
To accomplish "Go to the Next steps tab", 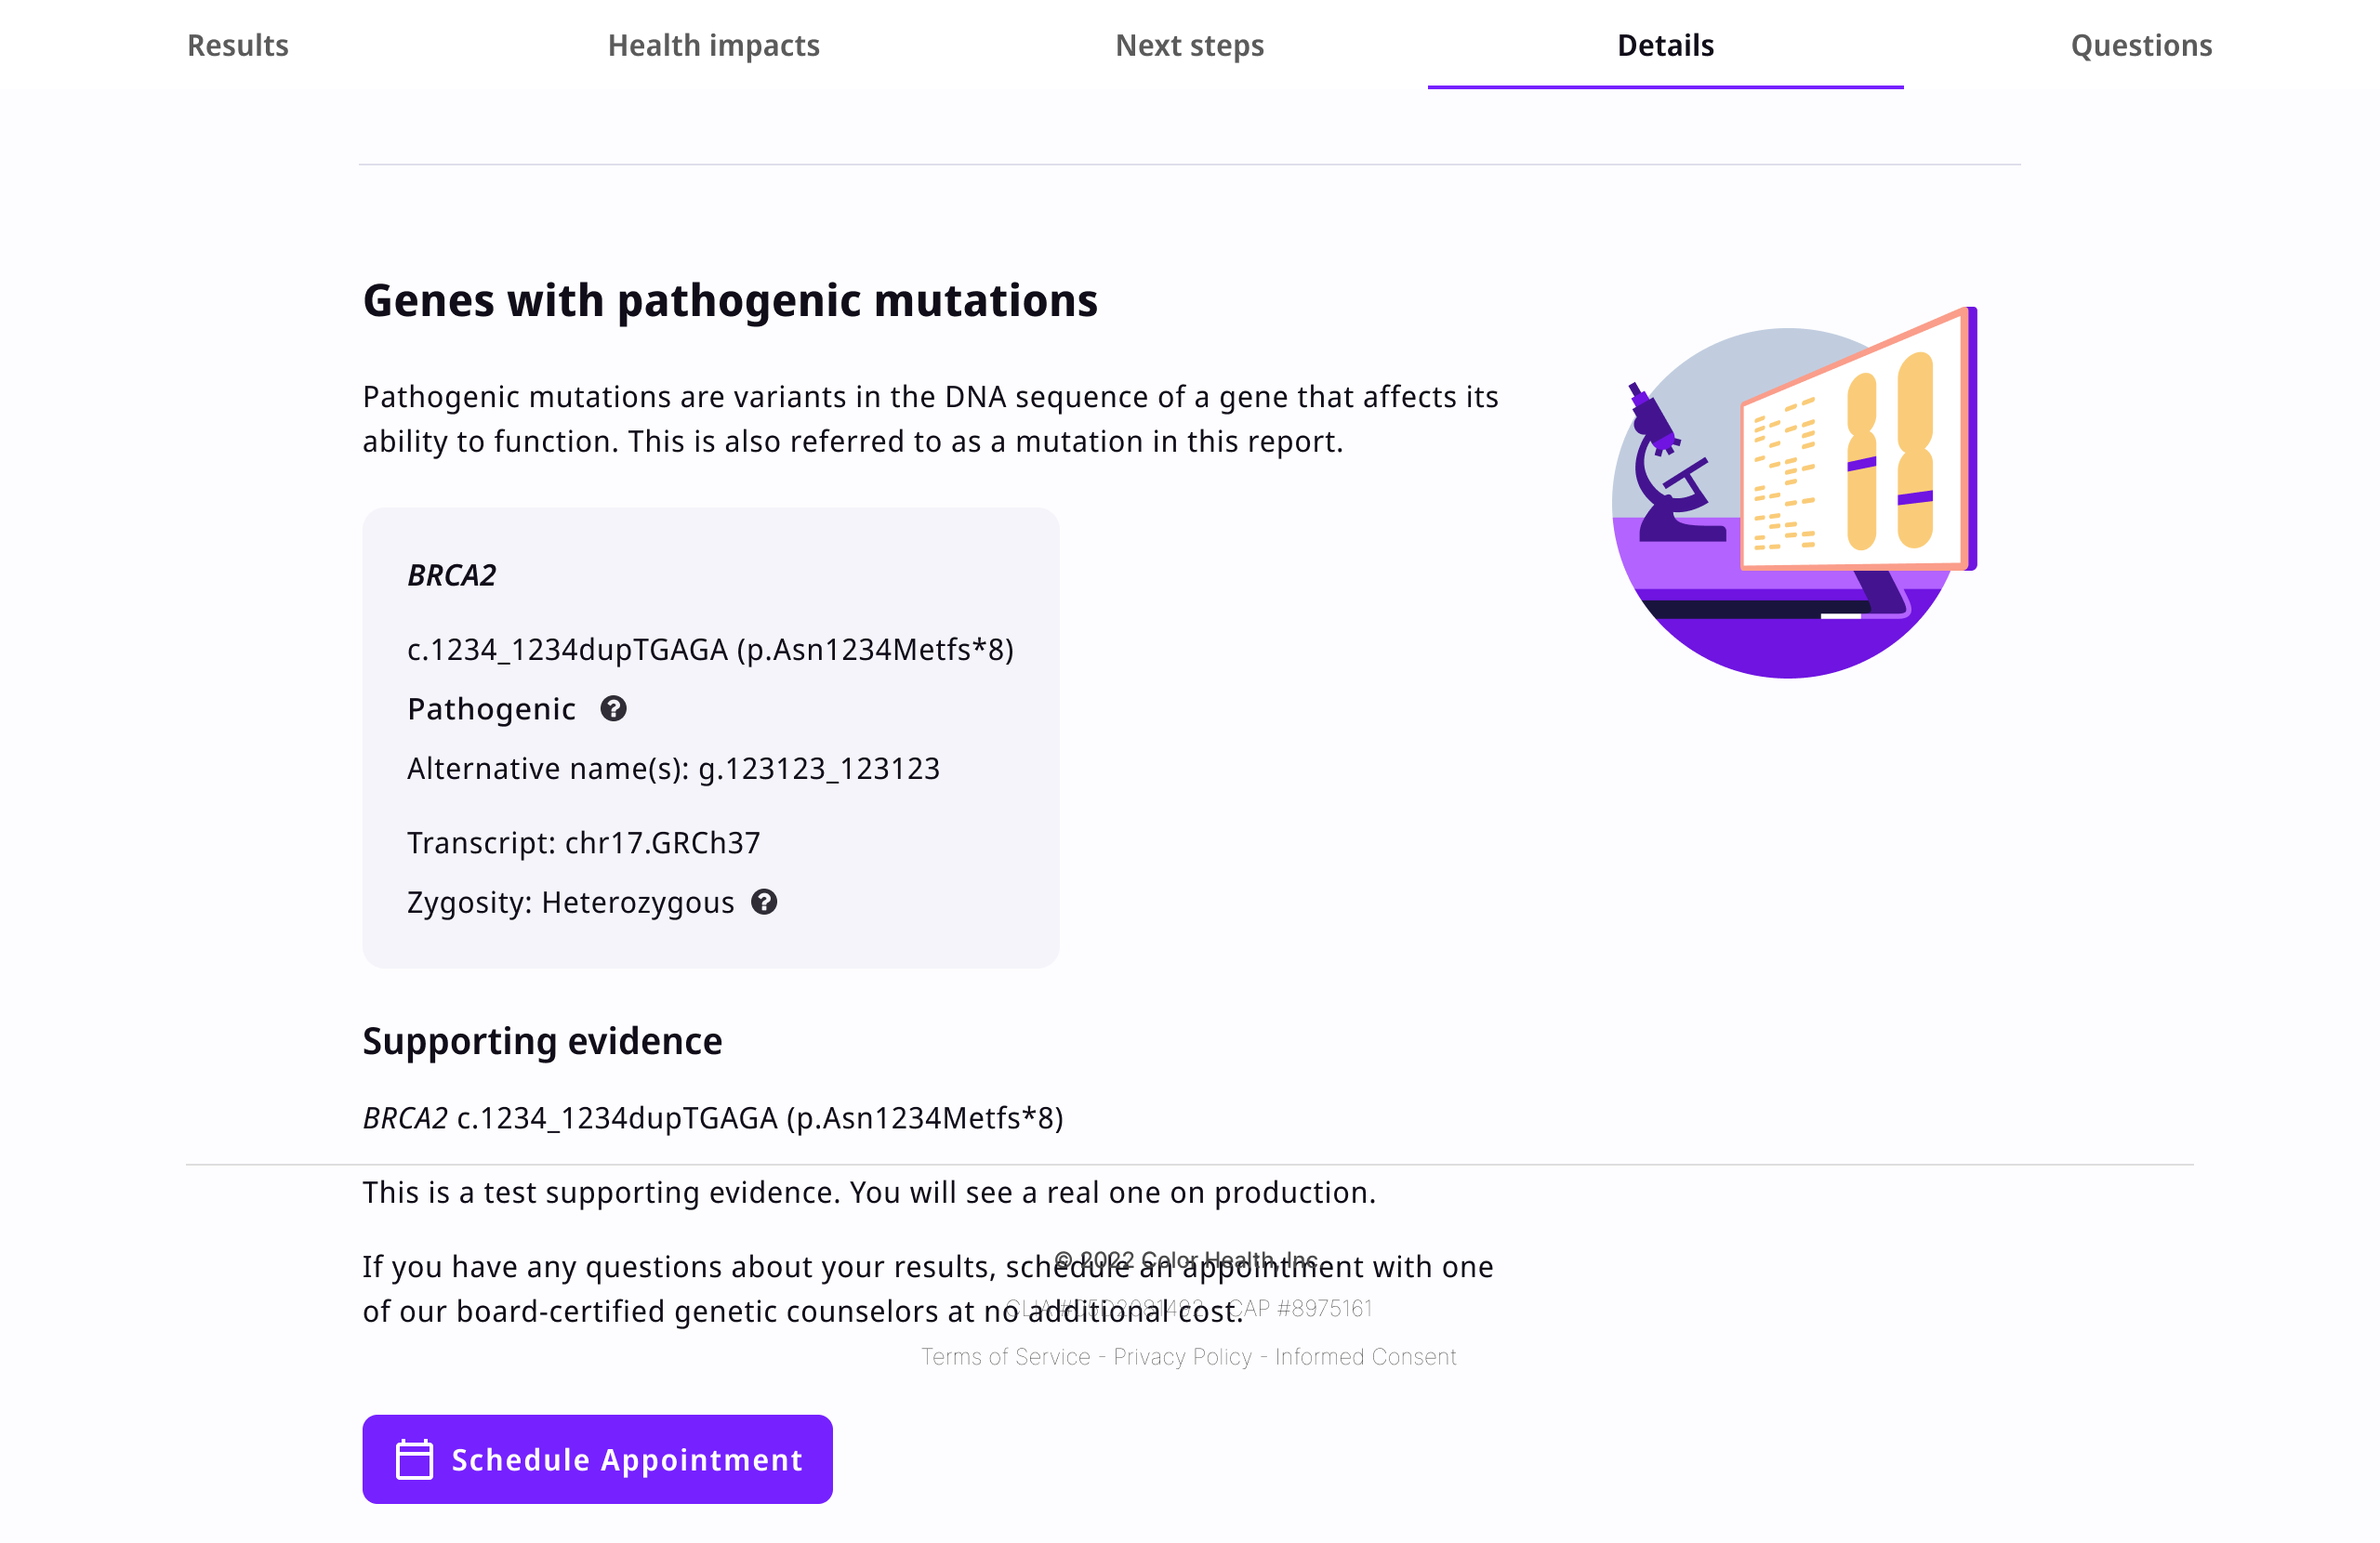I will 1190,45.
